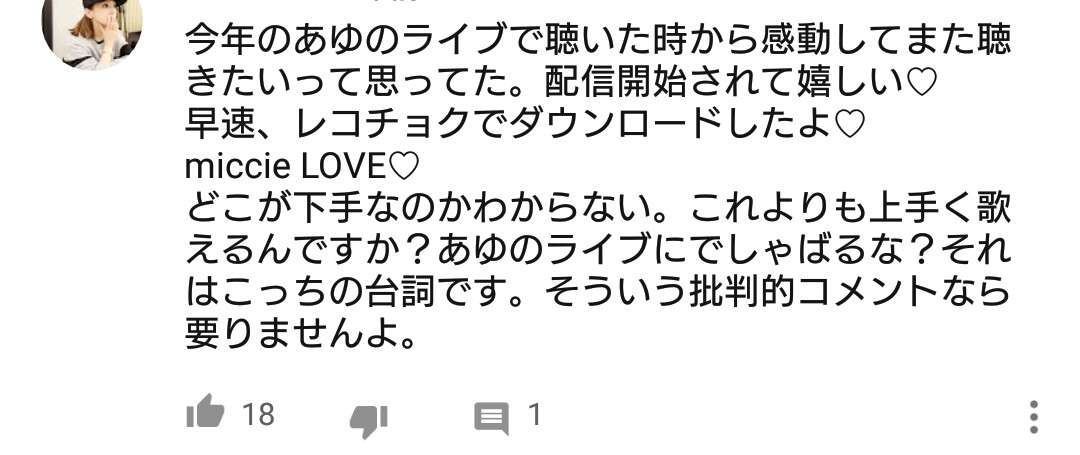The height and width of the screenshot is (455, 1080).
Task: Click the heart after LOVE
Action: click(x=404, y=167)
